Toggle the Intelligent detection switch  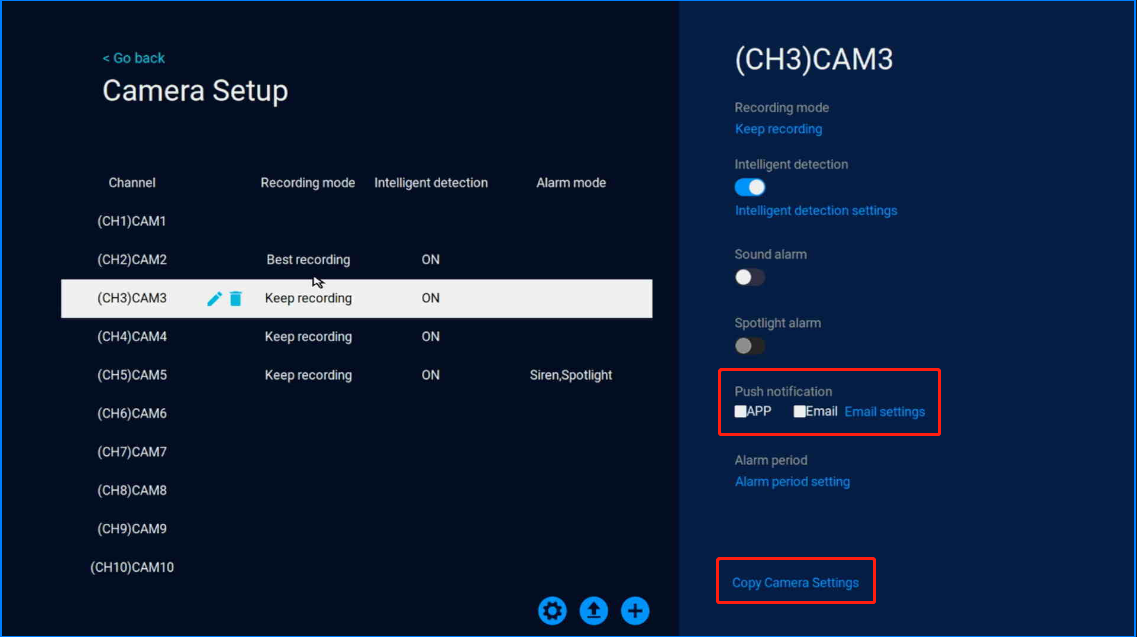click(750, 187)
